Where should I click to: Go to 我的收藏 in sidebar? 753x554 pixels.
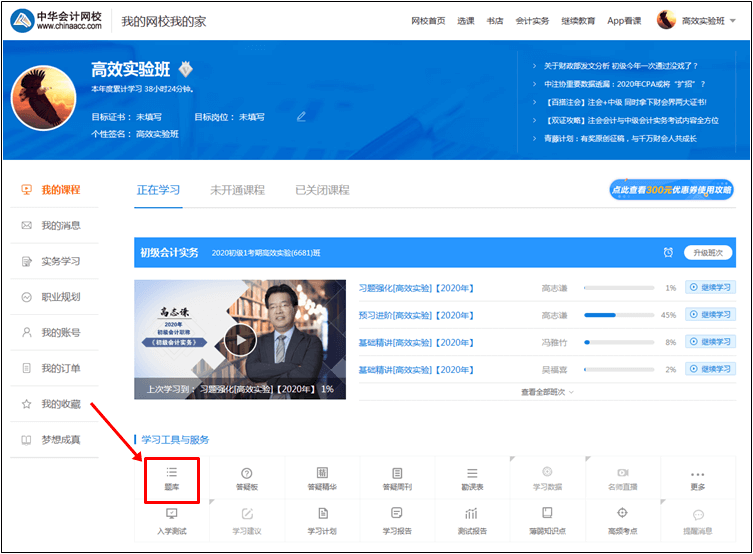coord(54,404)
